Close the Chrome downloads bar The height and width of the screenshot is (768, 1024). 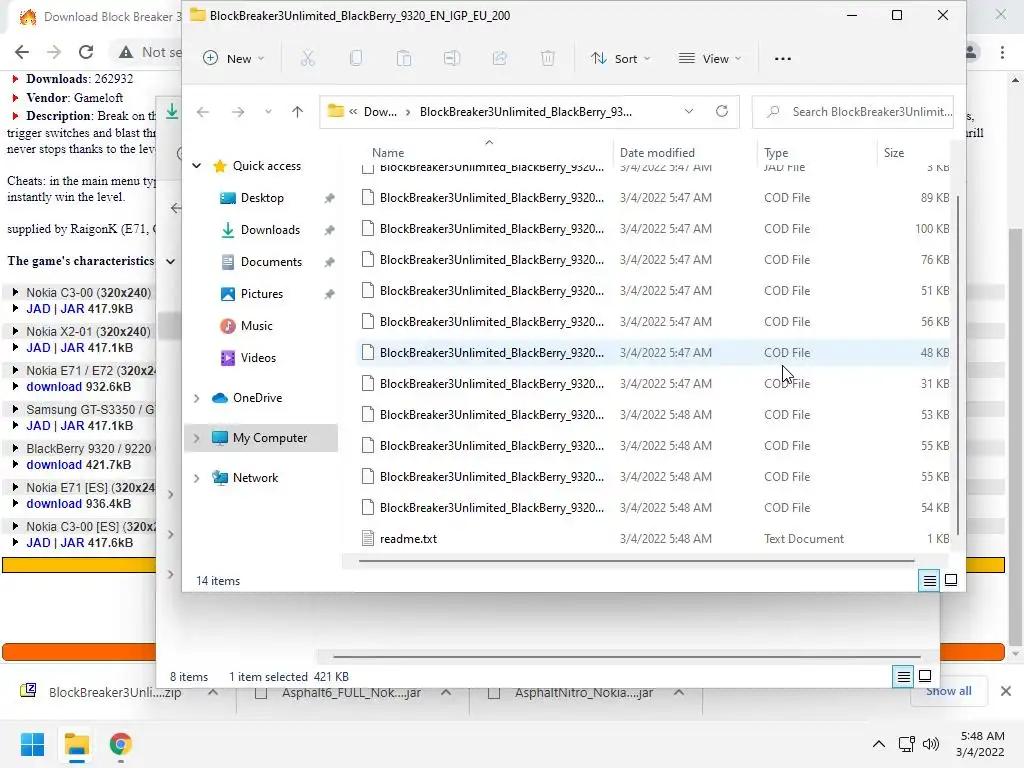point(1006,691)
